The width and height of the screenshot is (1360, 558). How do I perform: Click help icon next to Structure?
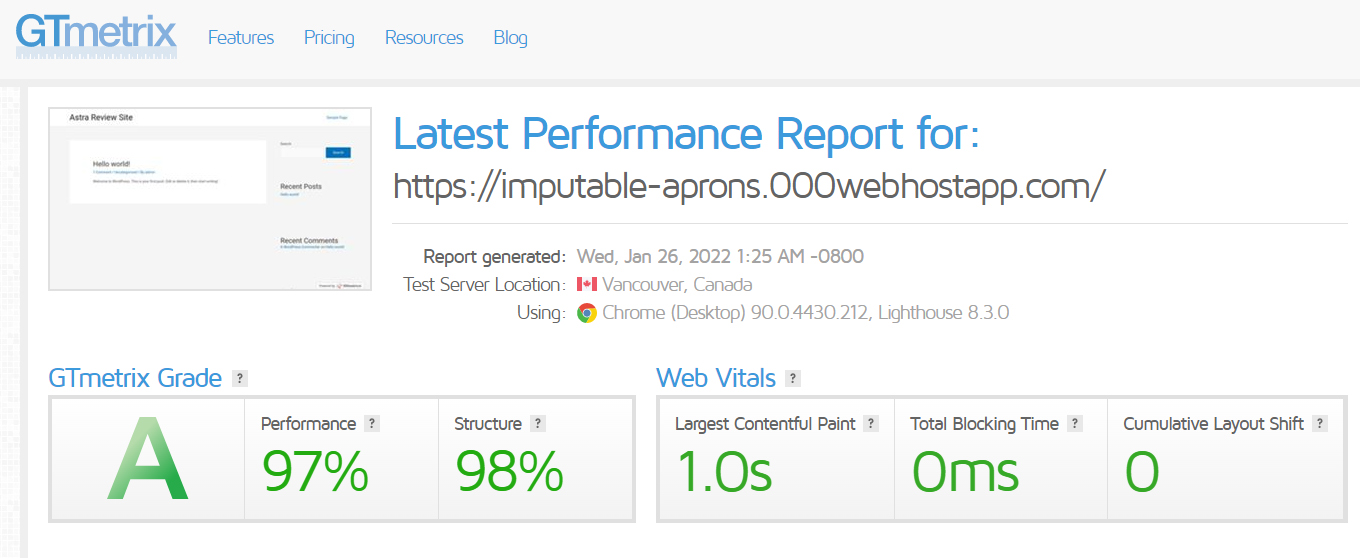[538, 424]
